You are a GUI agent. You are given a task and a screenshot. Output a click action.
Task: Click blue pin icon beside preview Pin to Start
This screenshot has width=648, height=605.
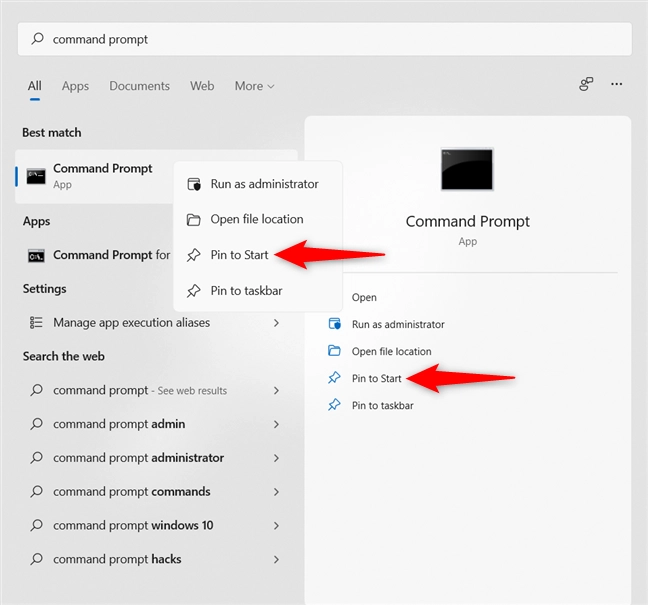(x=334, y=378)
